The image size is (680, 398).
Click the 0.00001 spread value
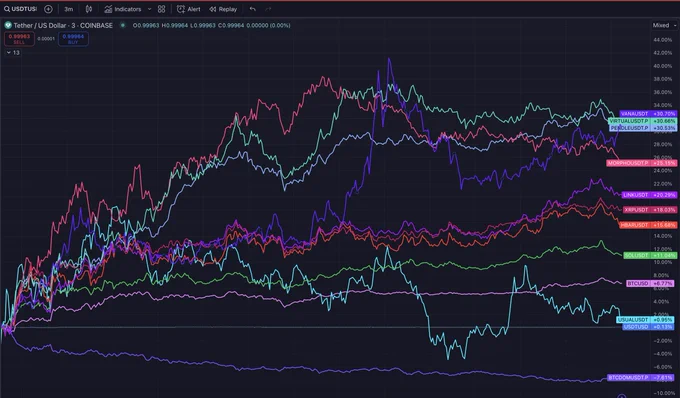pyautogui.click(x=46, y=39)
